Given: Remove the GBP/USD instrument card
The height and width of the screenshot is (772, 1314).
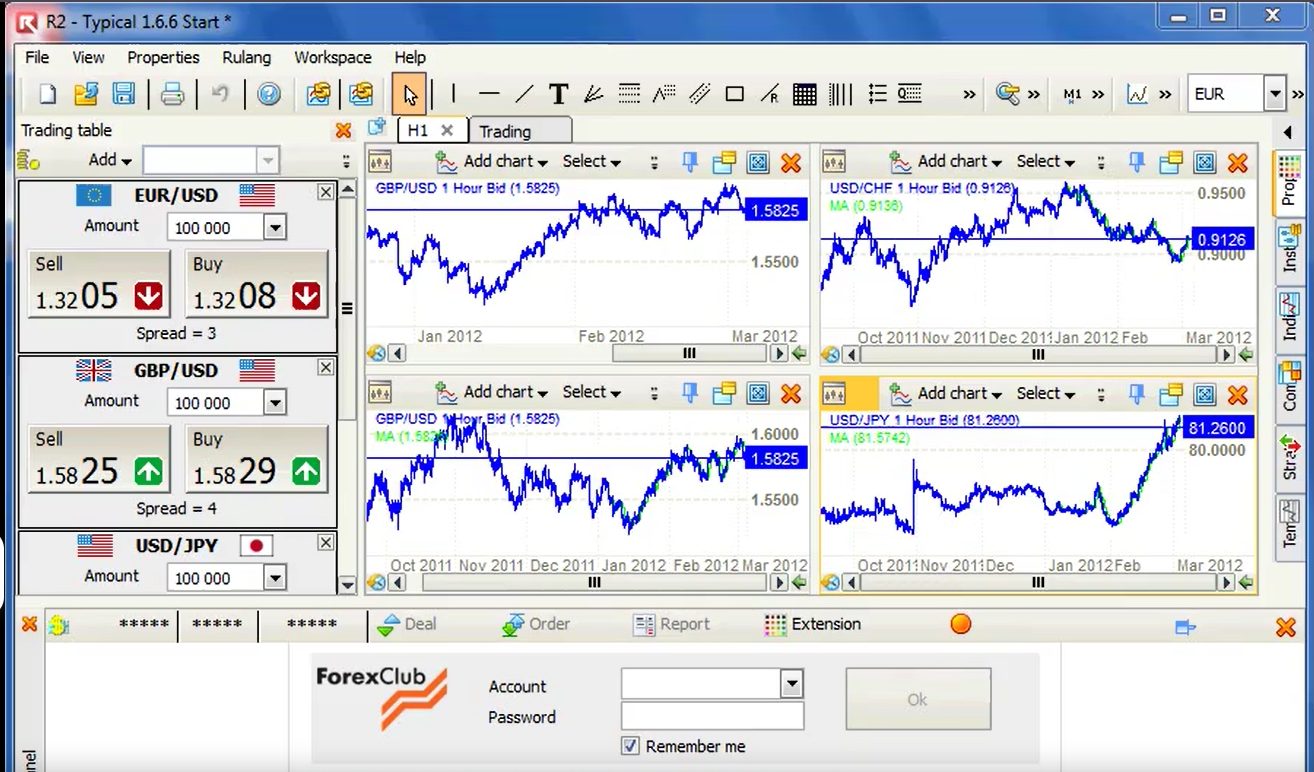Looking at the screenshot, I should pos(325,367).
